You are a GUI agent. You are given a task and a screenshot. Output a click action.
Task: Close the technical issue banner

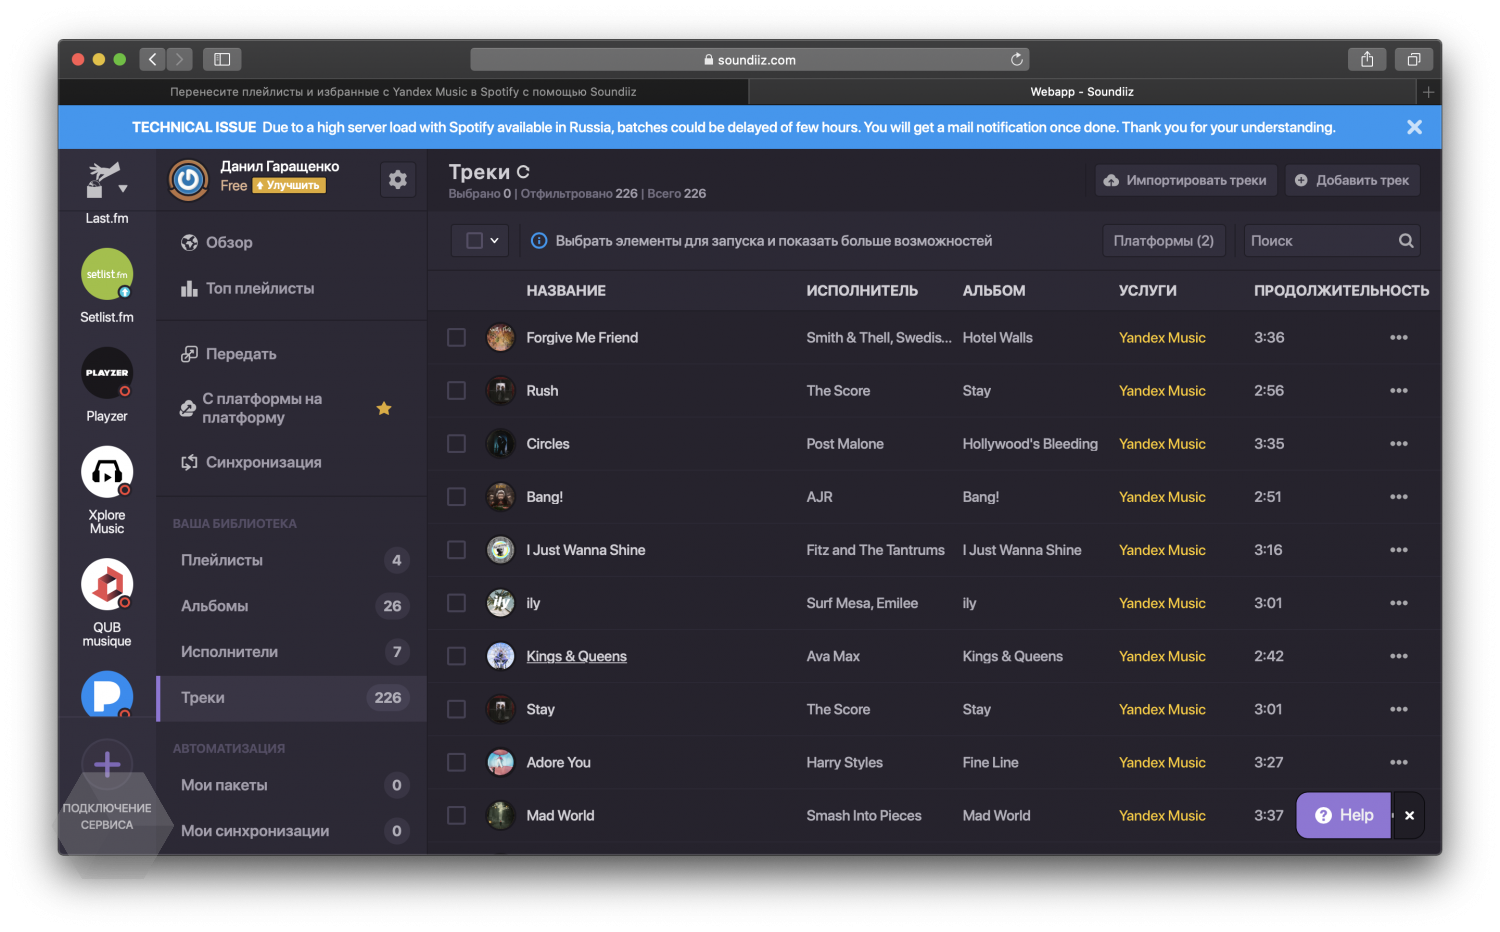pos(1414,127)
